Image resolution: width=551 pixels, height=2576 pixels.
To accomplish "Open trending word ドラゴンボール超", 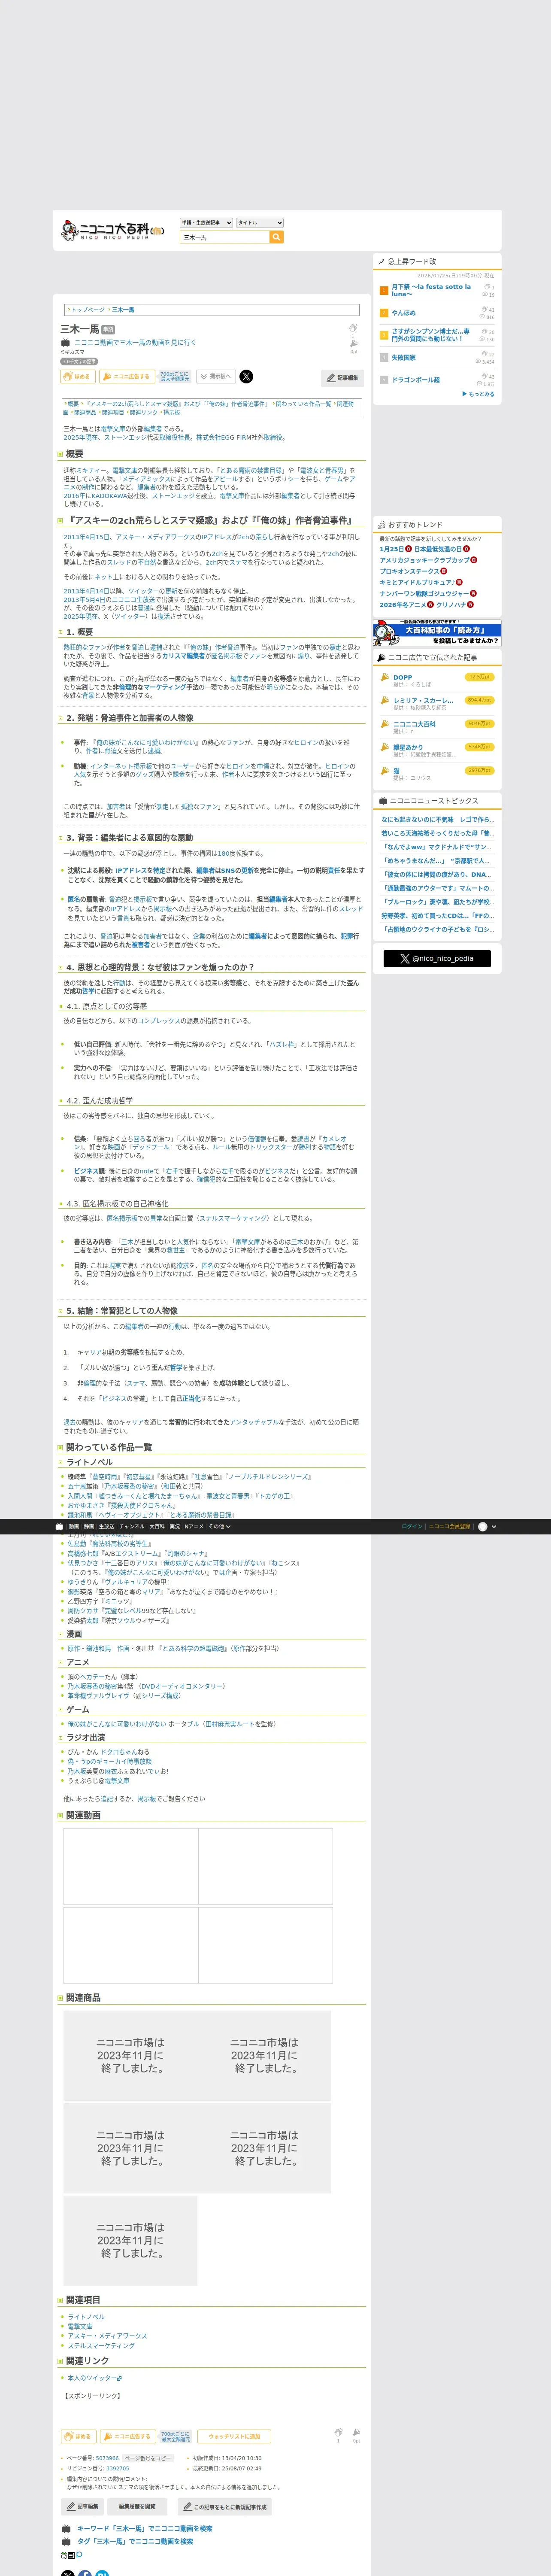I will 416,380.
